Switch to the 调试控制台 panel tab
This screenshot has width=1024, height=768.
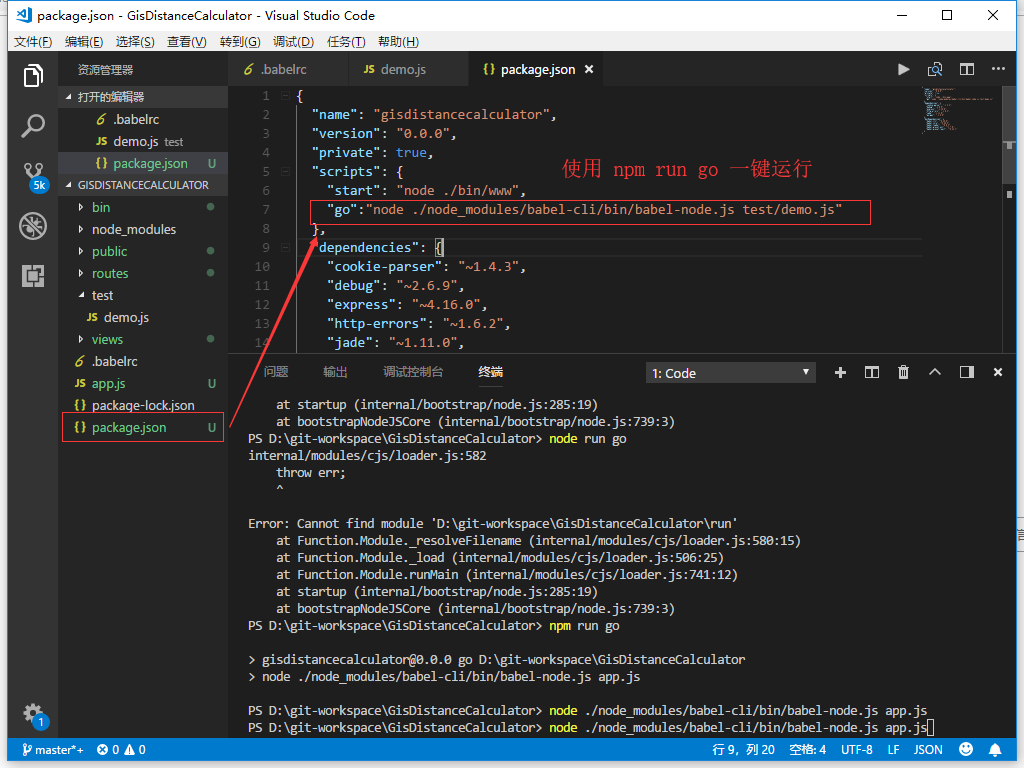coord(413,372)
